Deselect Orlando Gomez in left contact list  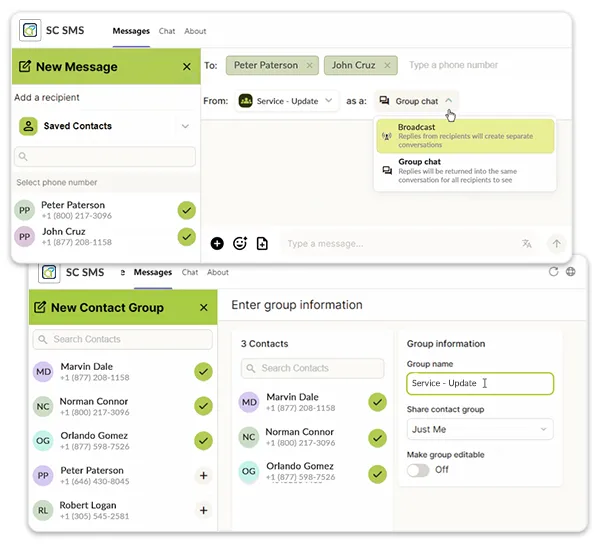(x=203, y=441)
